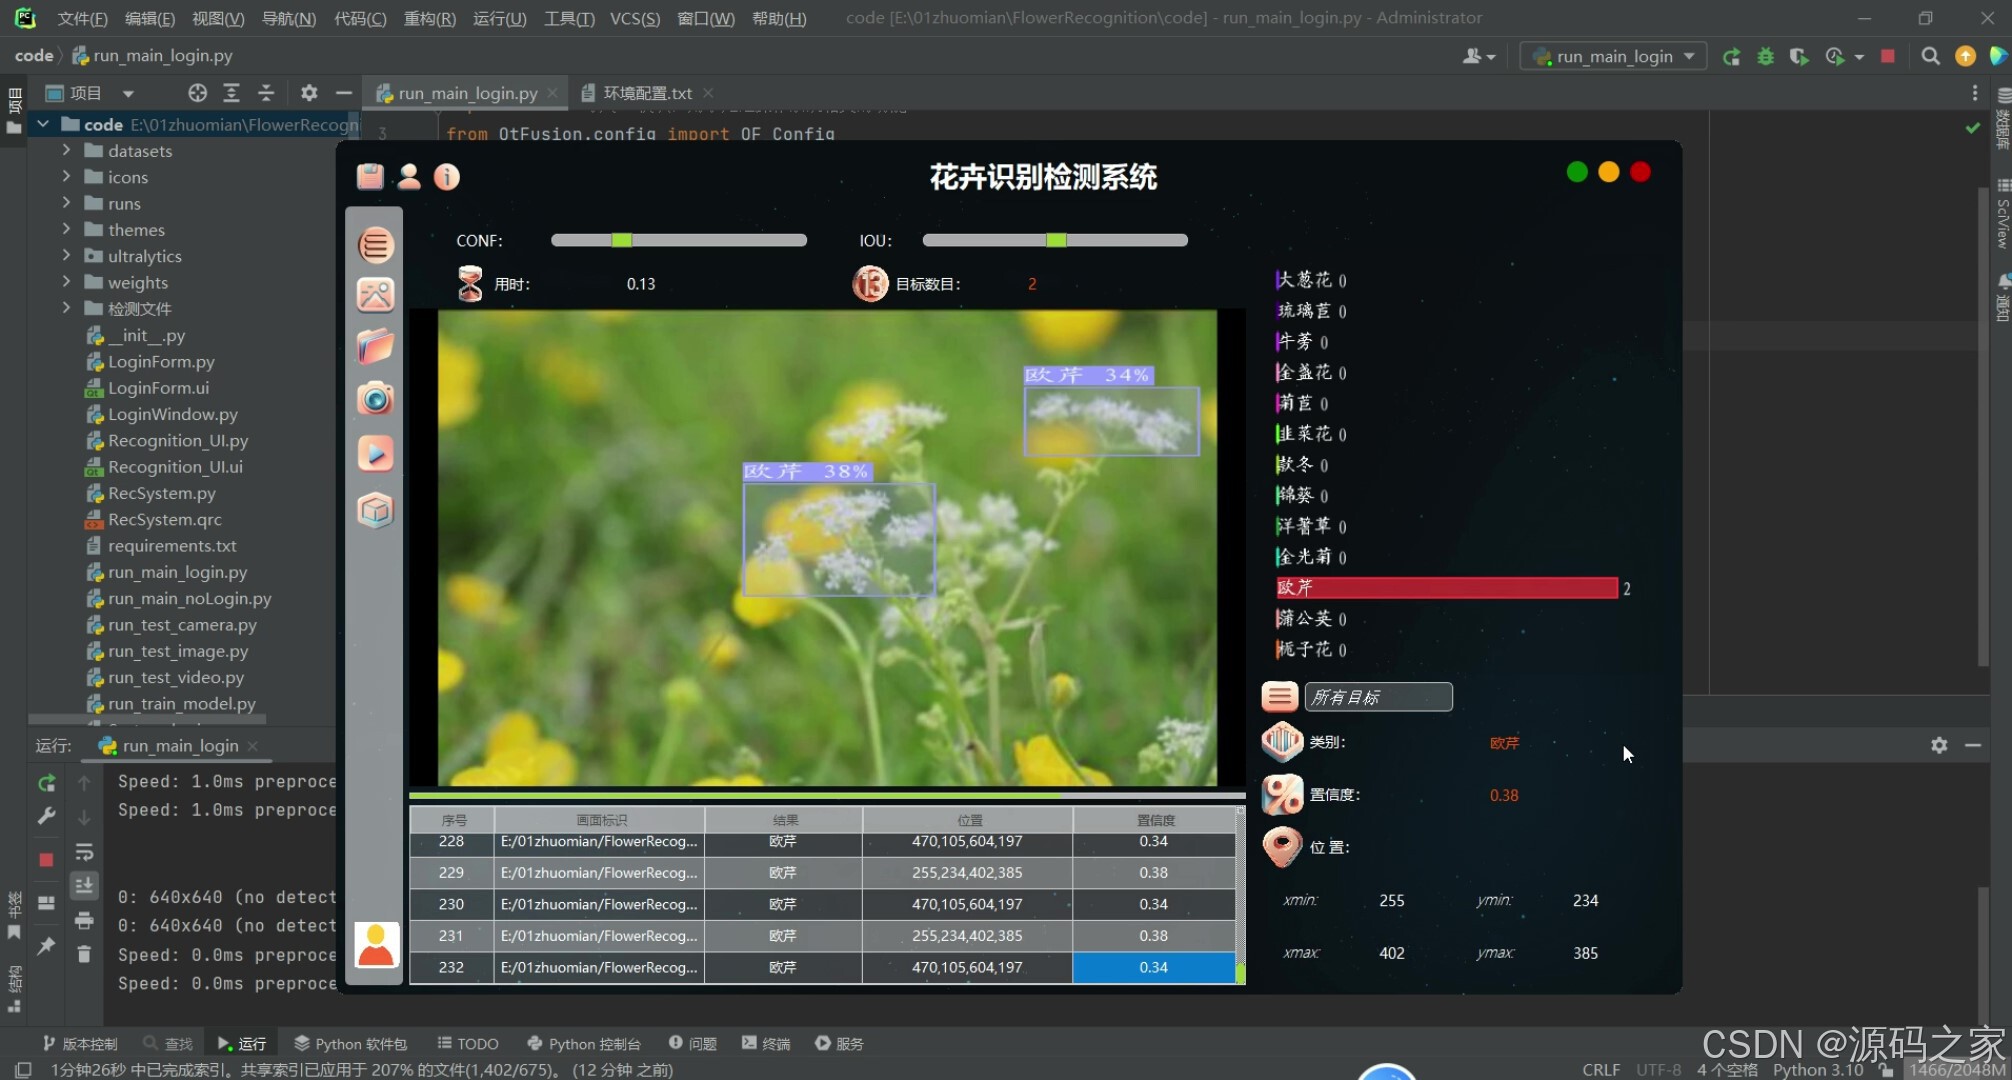
Task: Open the run_main_login configuration dropdown
Action: tap(1613, 57)
